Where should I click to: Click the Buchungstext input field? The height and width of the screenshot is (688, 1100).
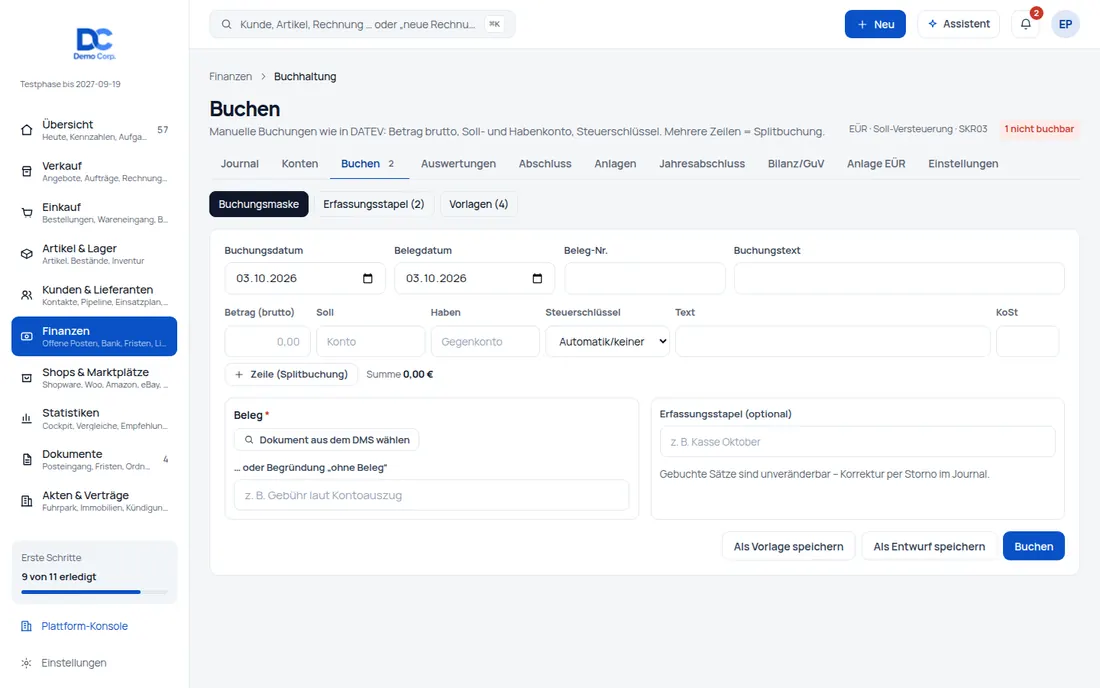tap(899, 278)
